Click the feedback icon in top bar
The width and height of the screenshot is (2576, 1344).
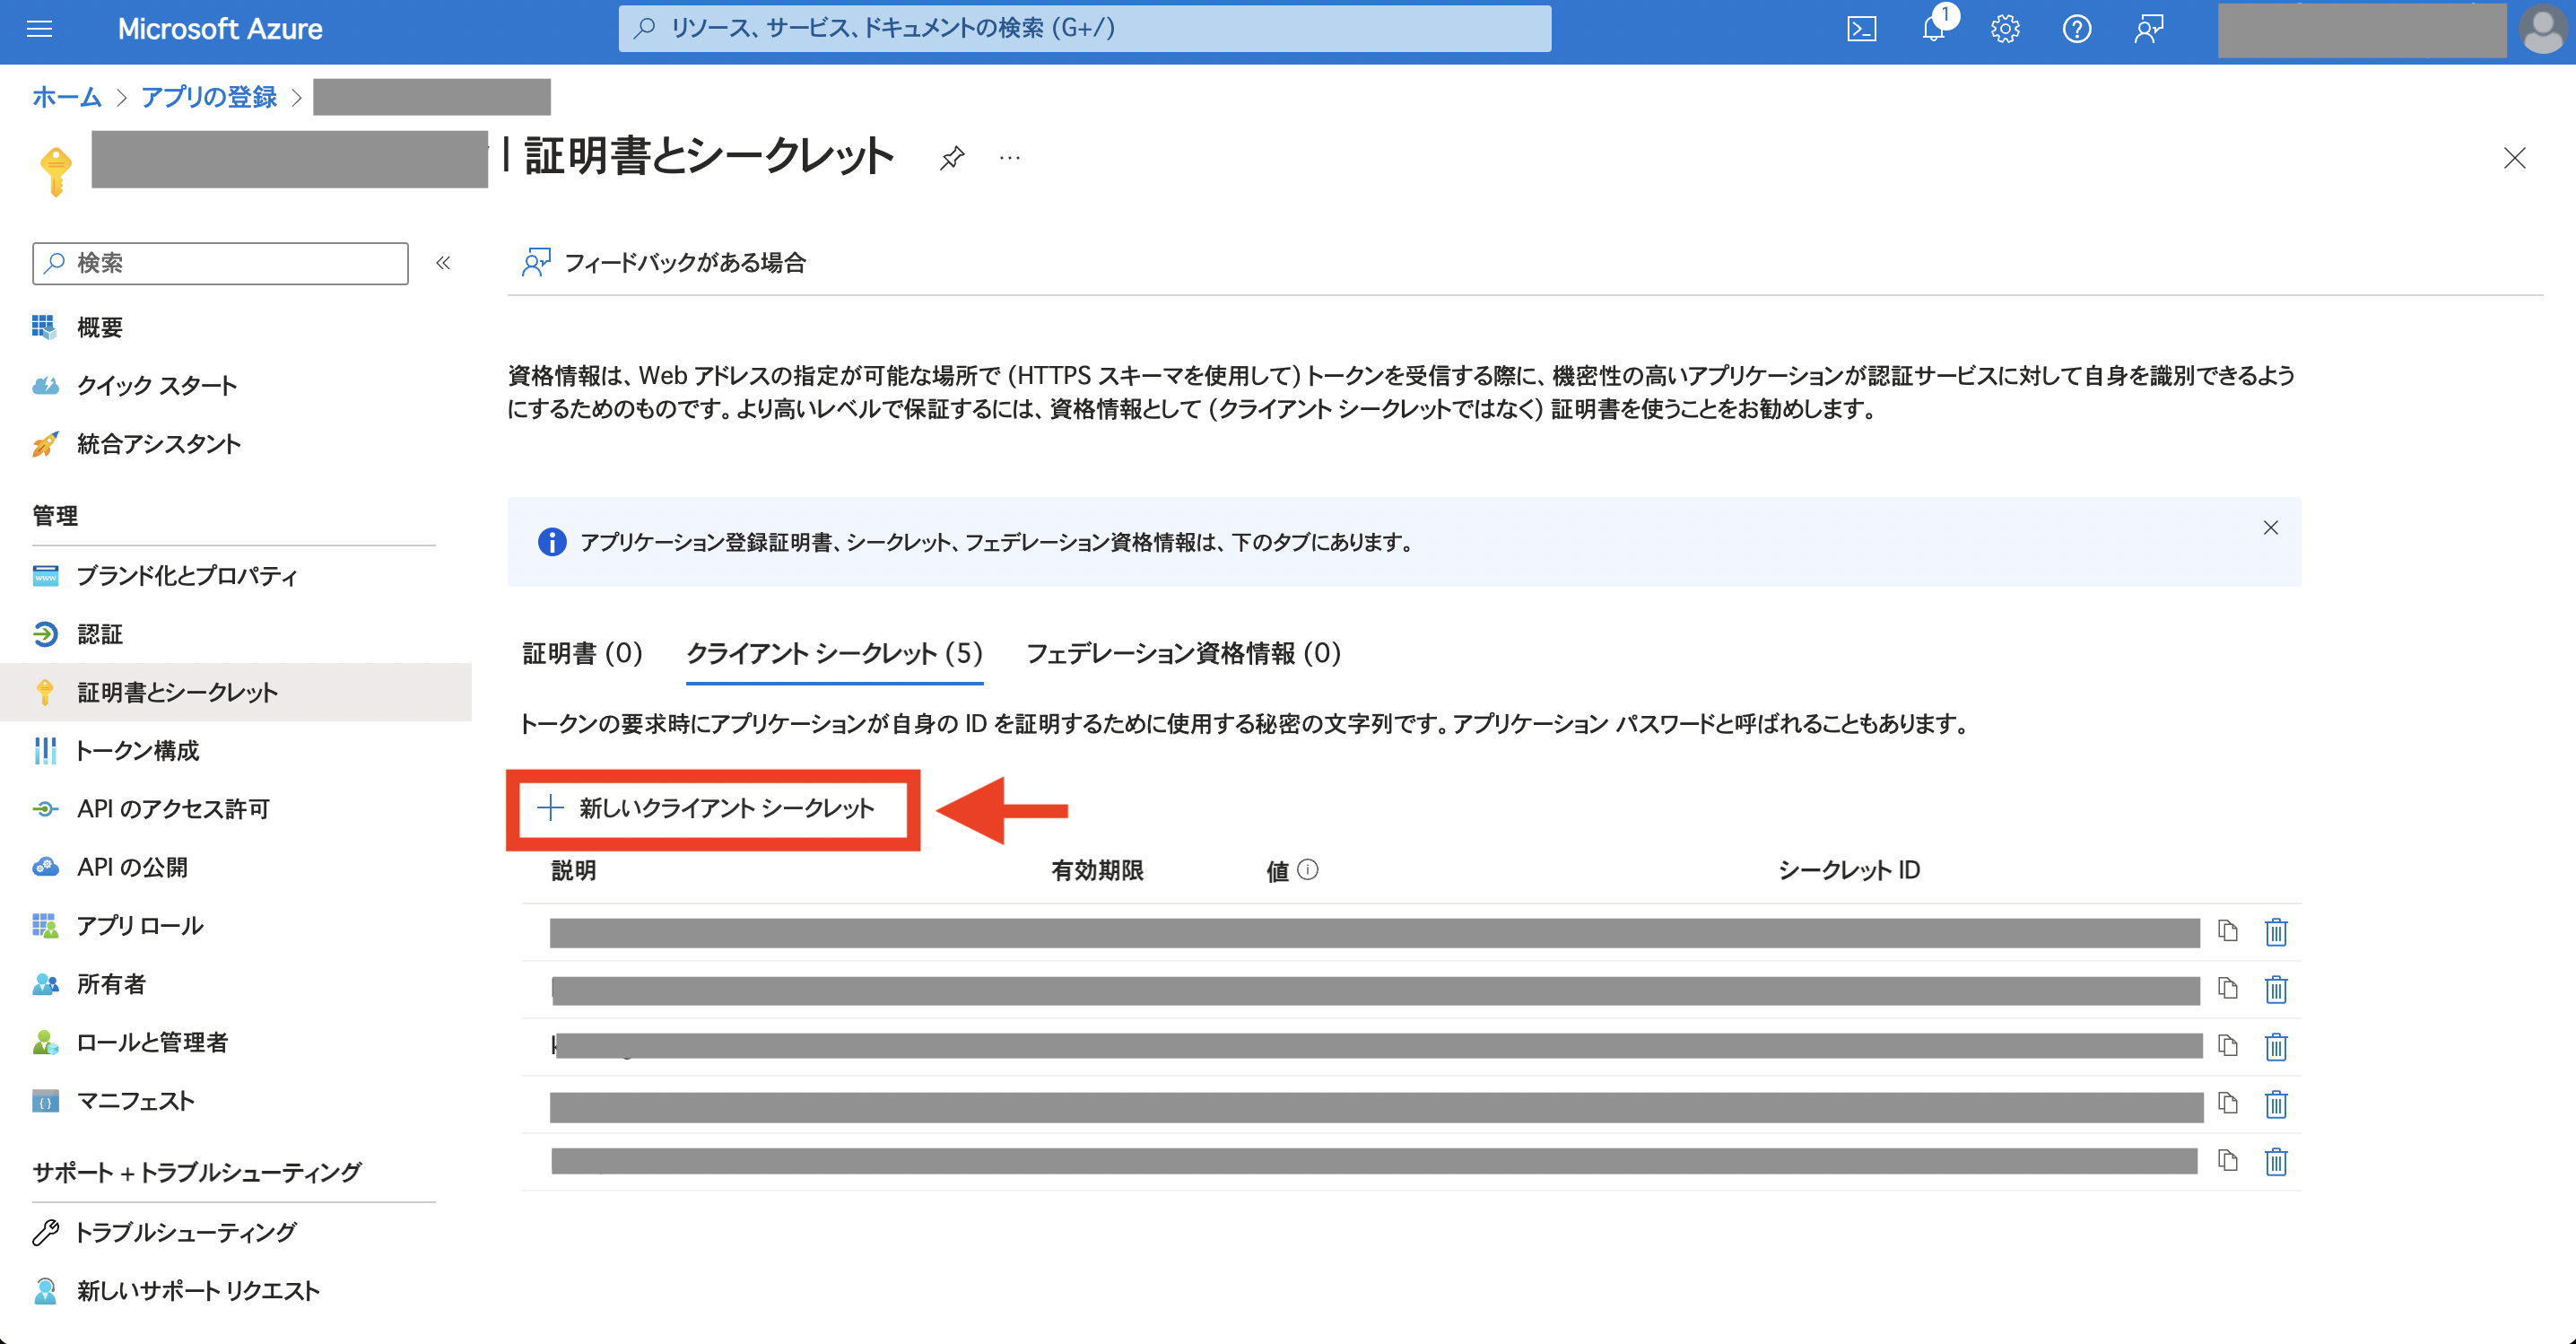pyautogui.click(x=2149, y=29)
